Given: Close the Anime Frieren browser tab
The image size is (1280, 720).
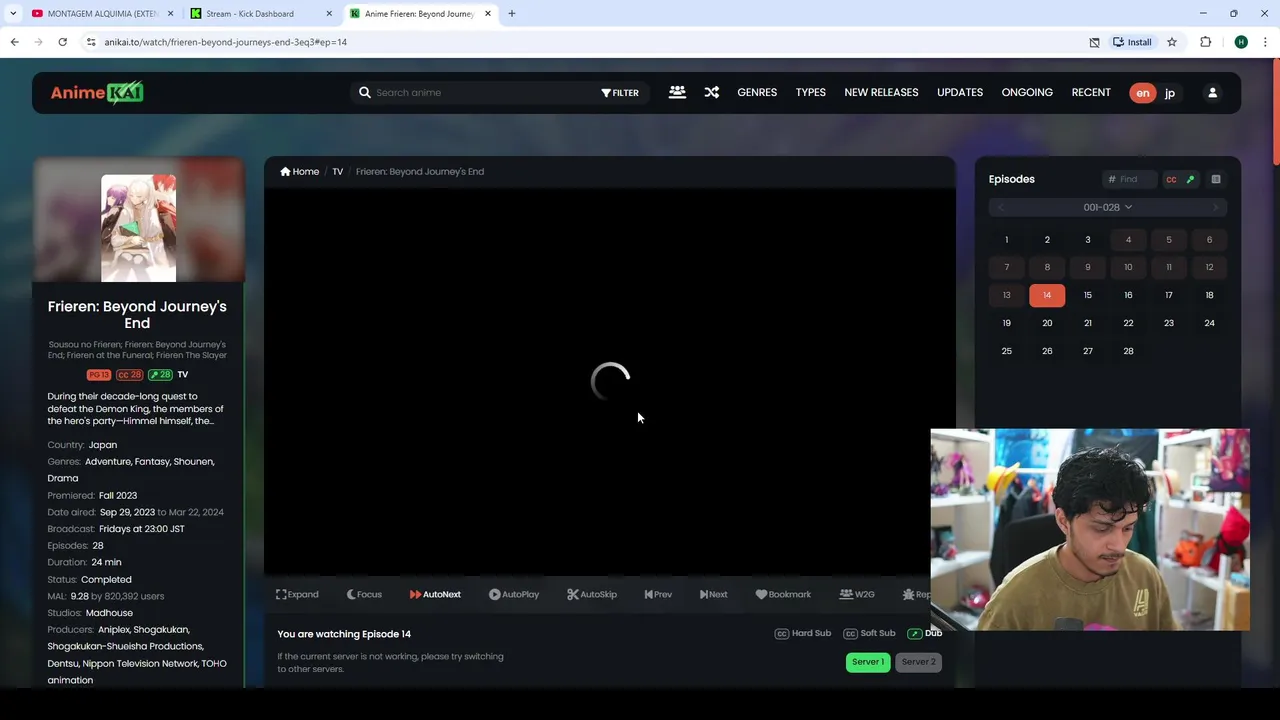Looking at the screenshot, I should (488, 14).
